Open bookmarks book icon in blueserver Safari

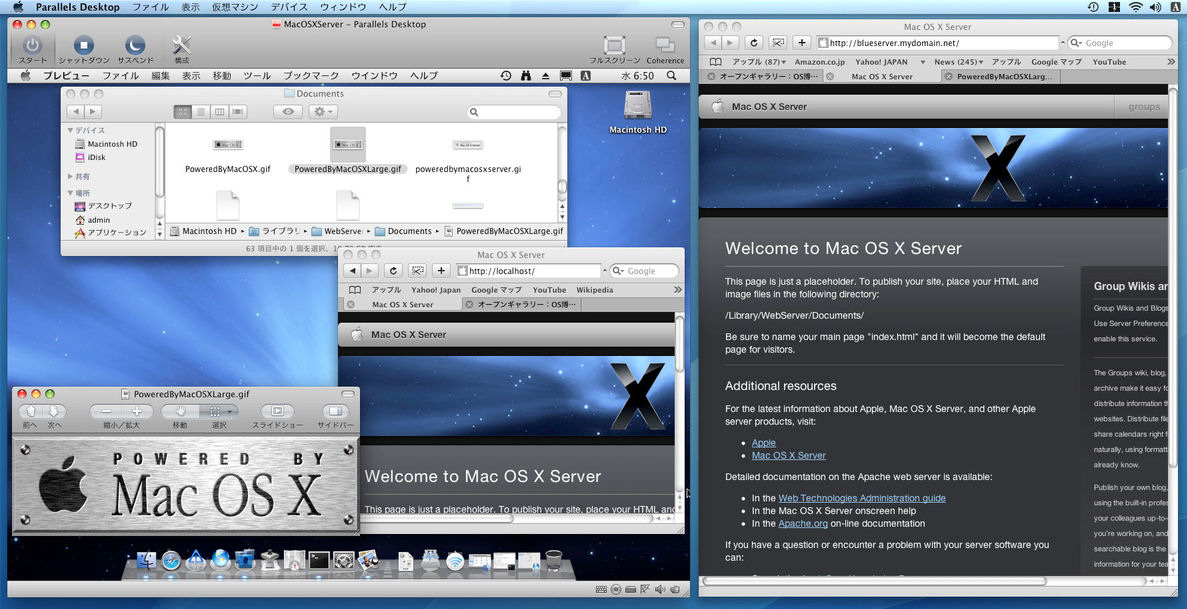pos(715,62)
